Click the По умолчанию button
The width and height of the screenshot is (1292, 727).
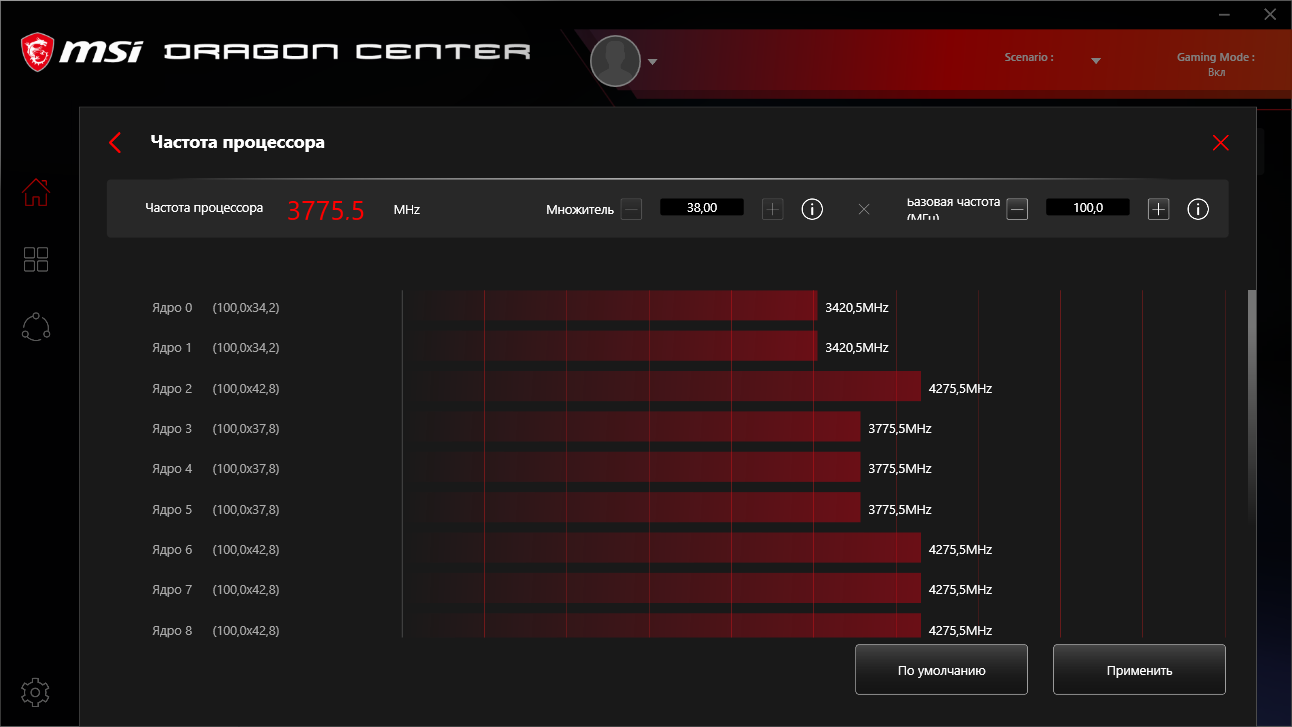tap(941, 670)
